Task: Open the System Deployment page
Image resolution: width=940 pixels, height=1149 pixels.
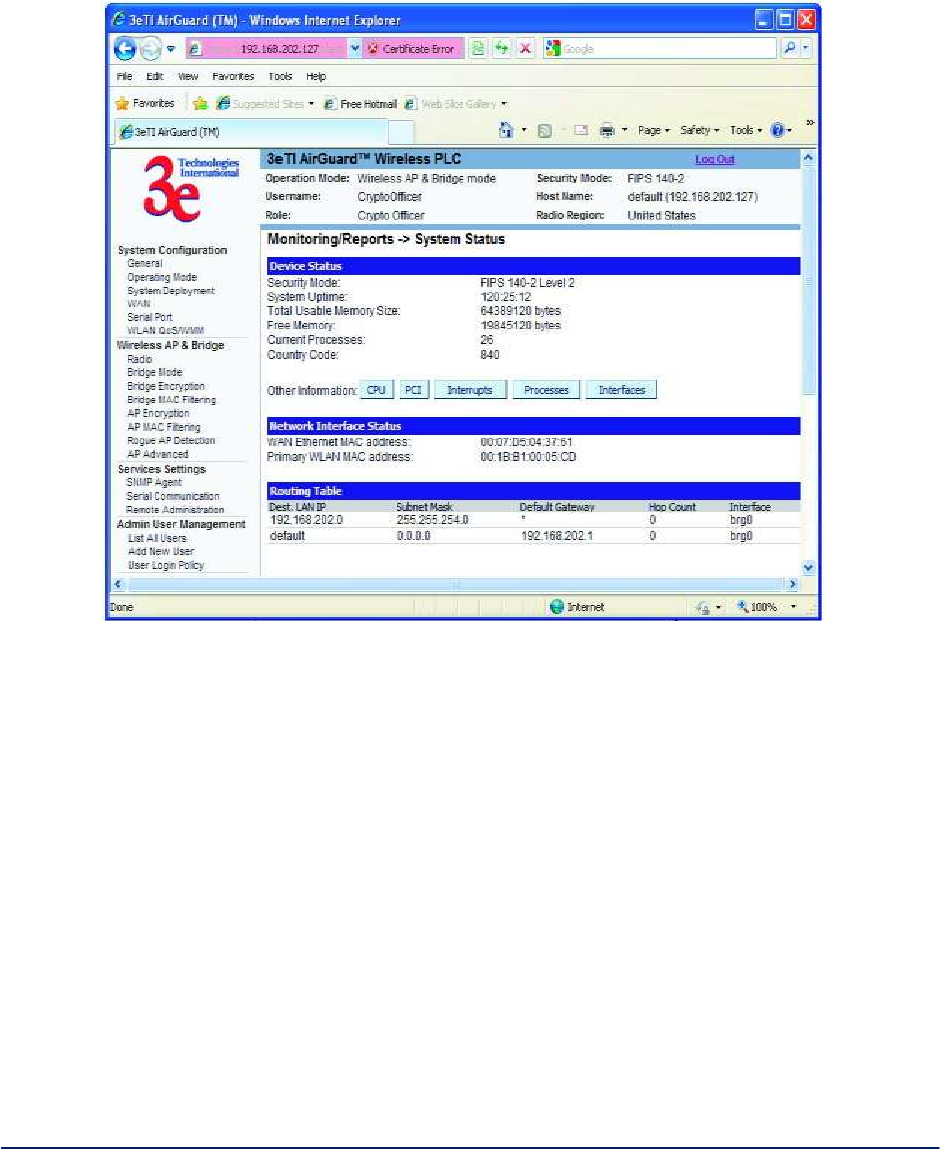Action: click(x=171, y=291)
